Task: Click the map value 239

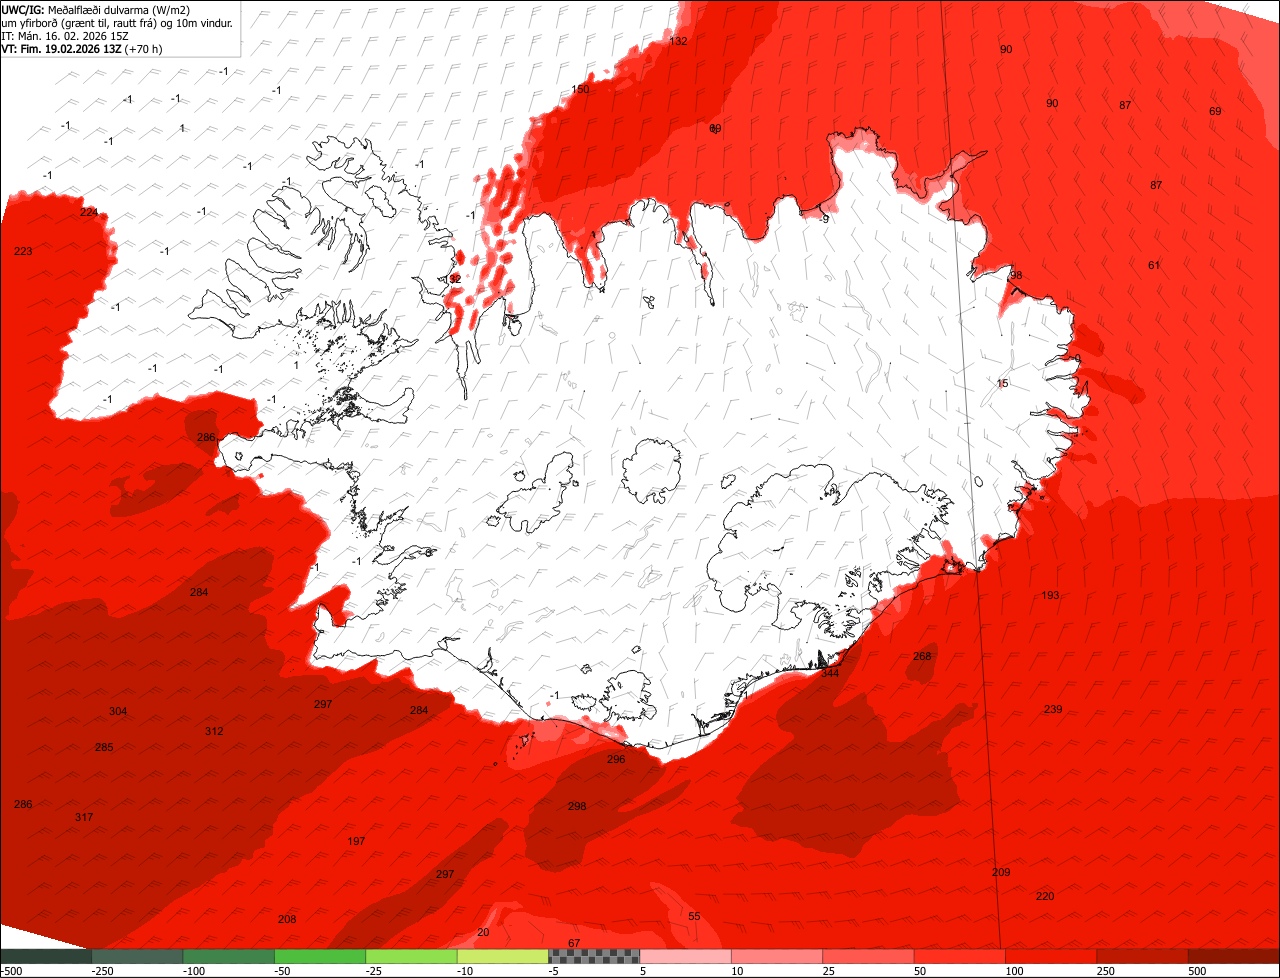Action: 1053,709
